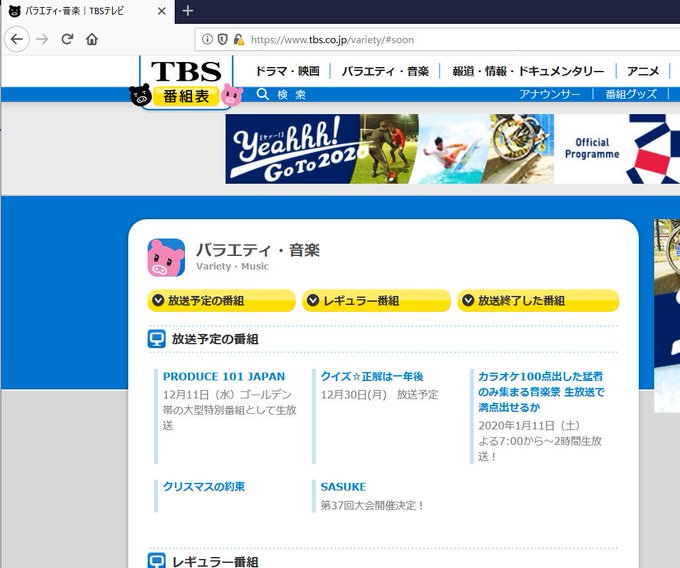Open the 番組表 yellow button
The height and width of the screenshot is (568, 680).
point(186,96)
